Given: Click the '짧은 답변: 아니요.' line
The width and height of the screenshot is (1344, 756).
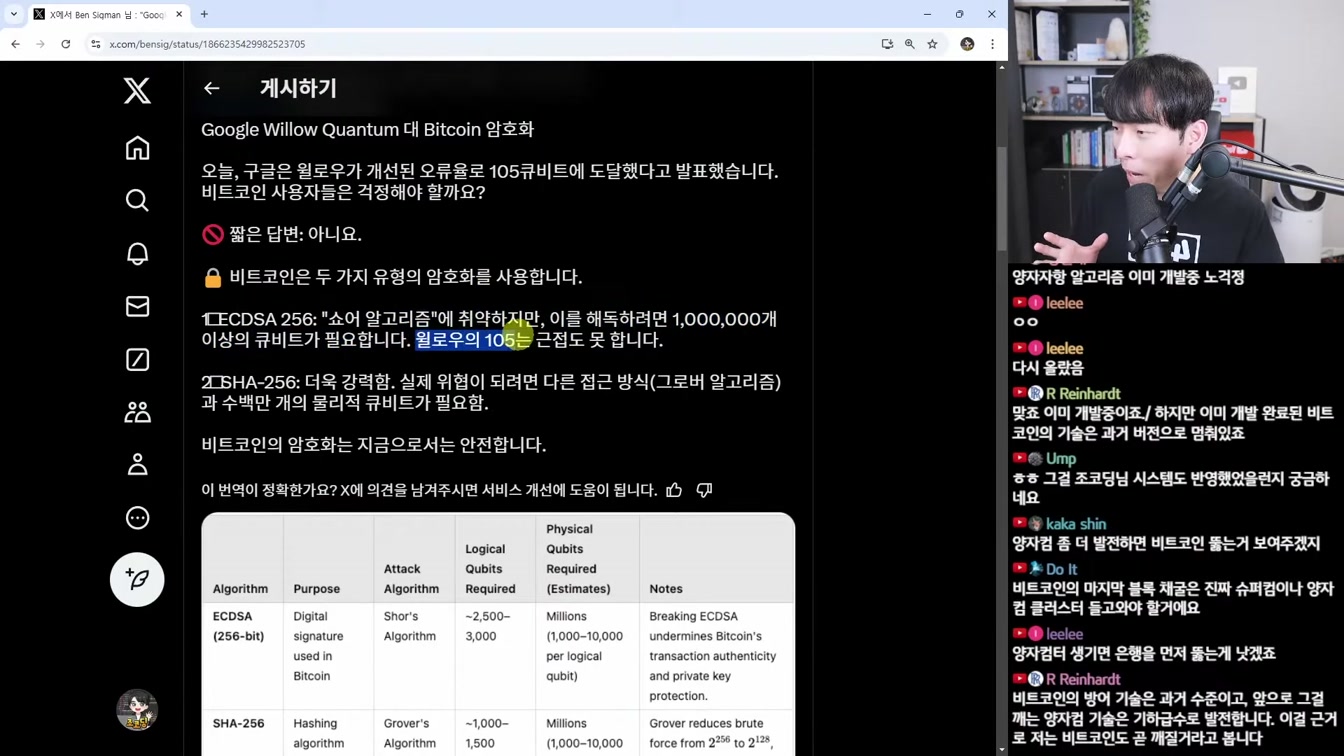Looking at the screenshot, I should [x=281, y=234].
